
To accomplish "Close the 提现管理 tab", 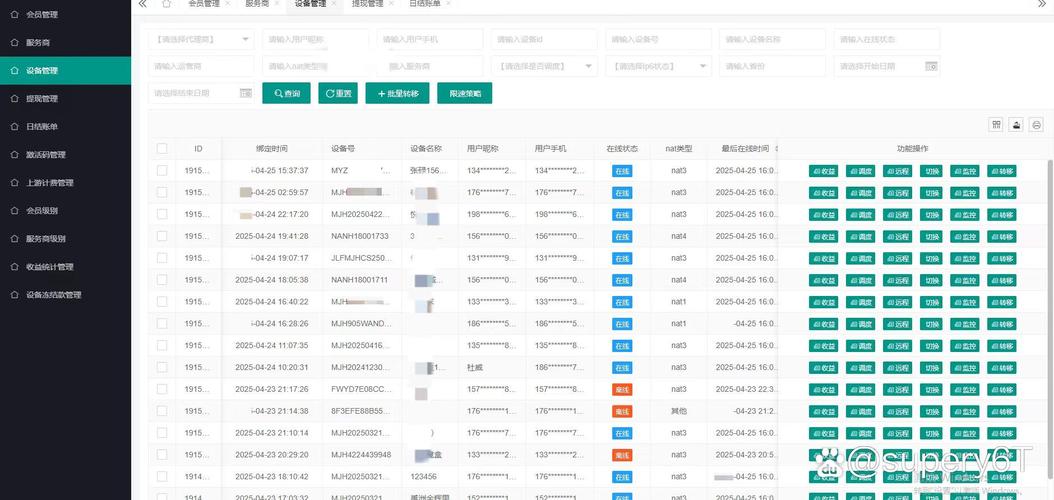I will coord(391,3).
